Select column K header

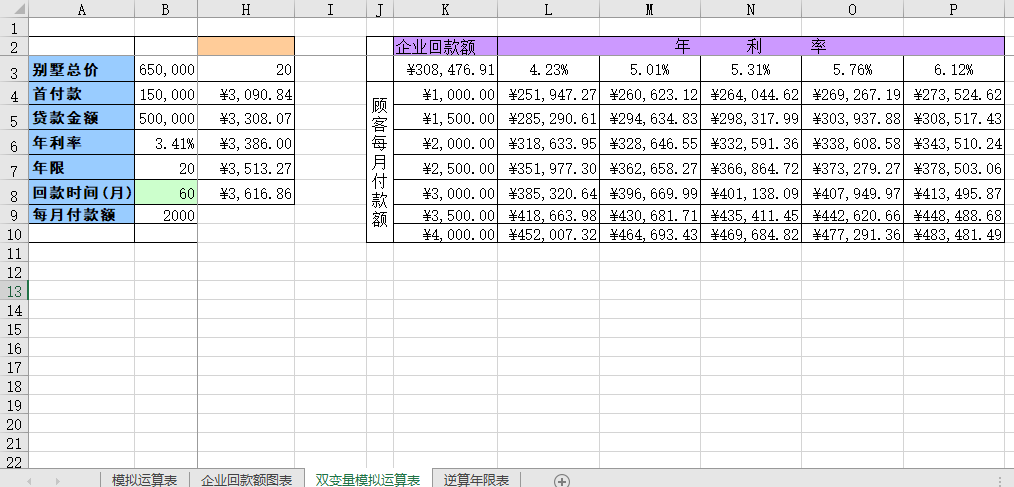coord(445,10)
